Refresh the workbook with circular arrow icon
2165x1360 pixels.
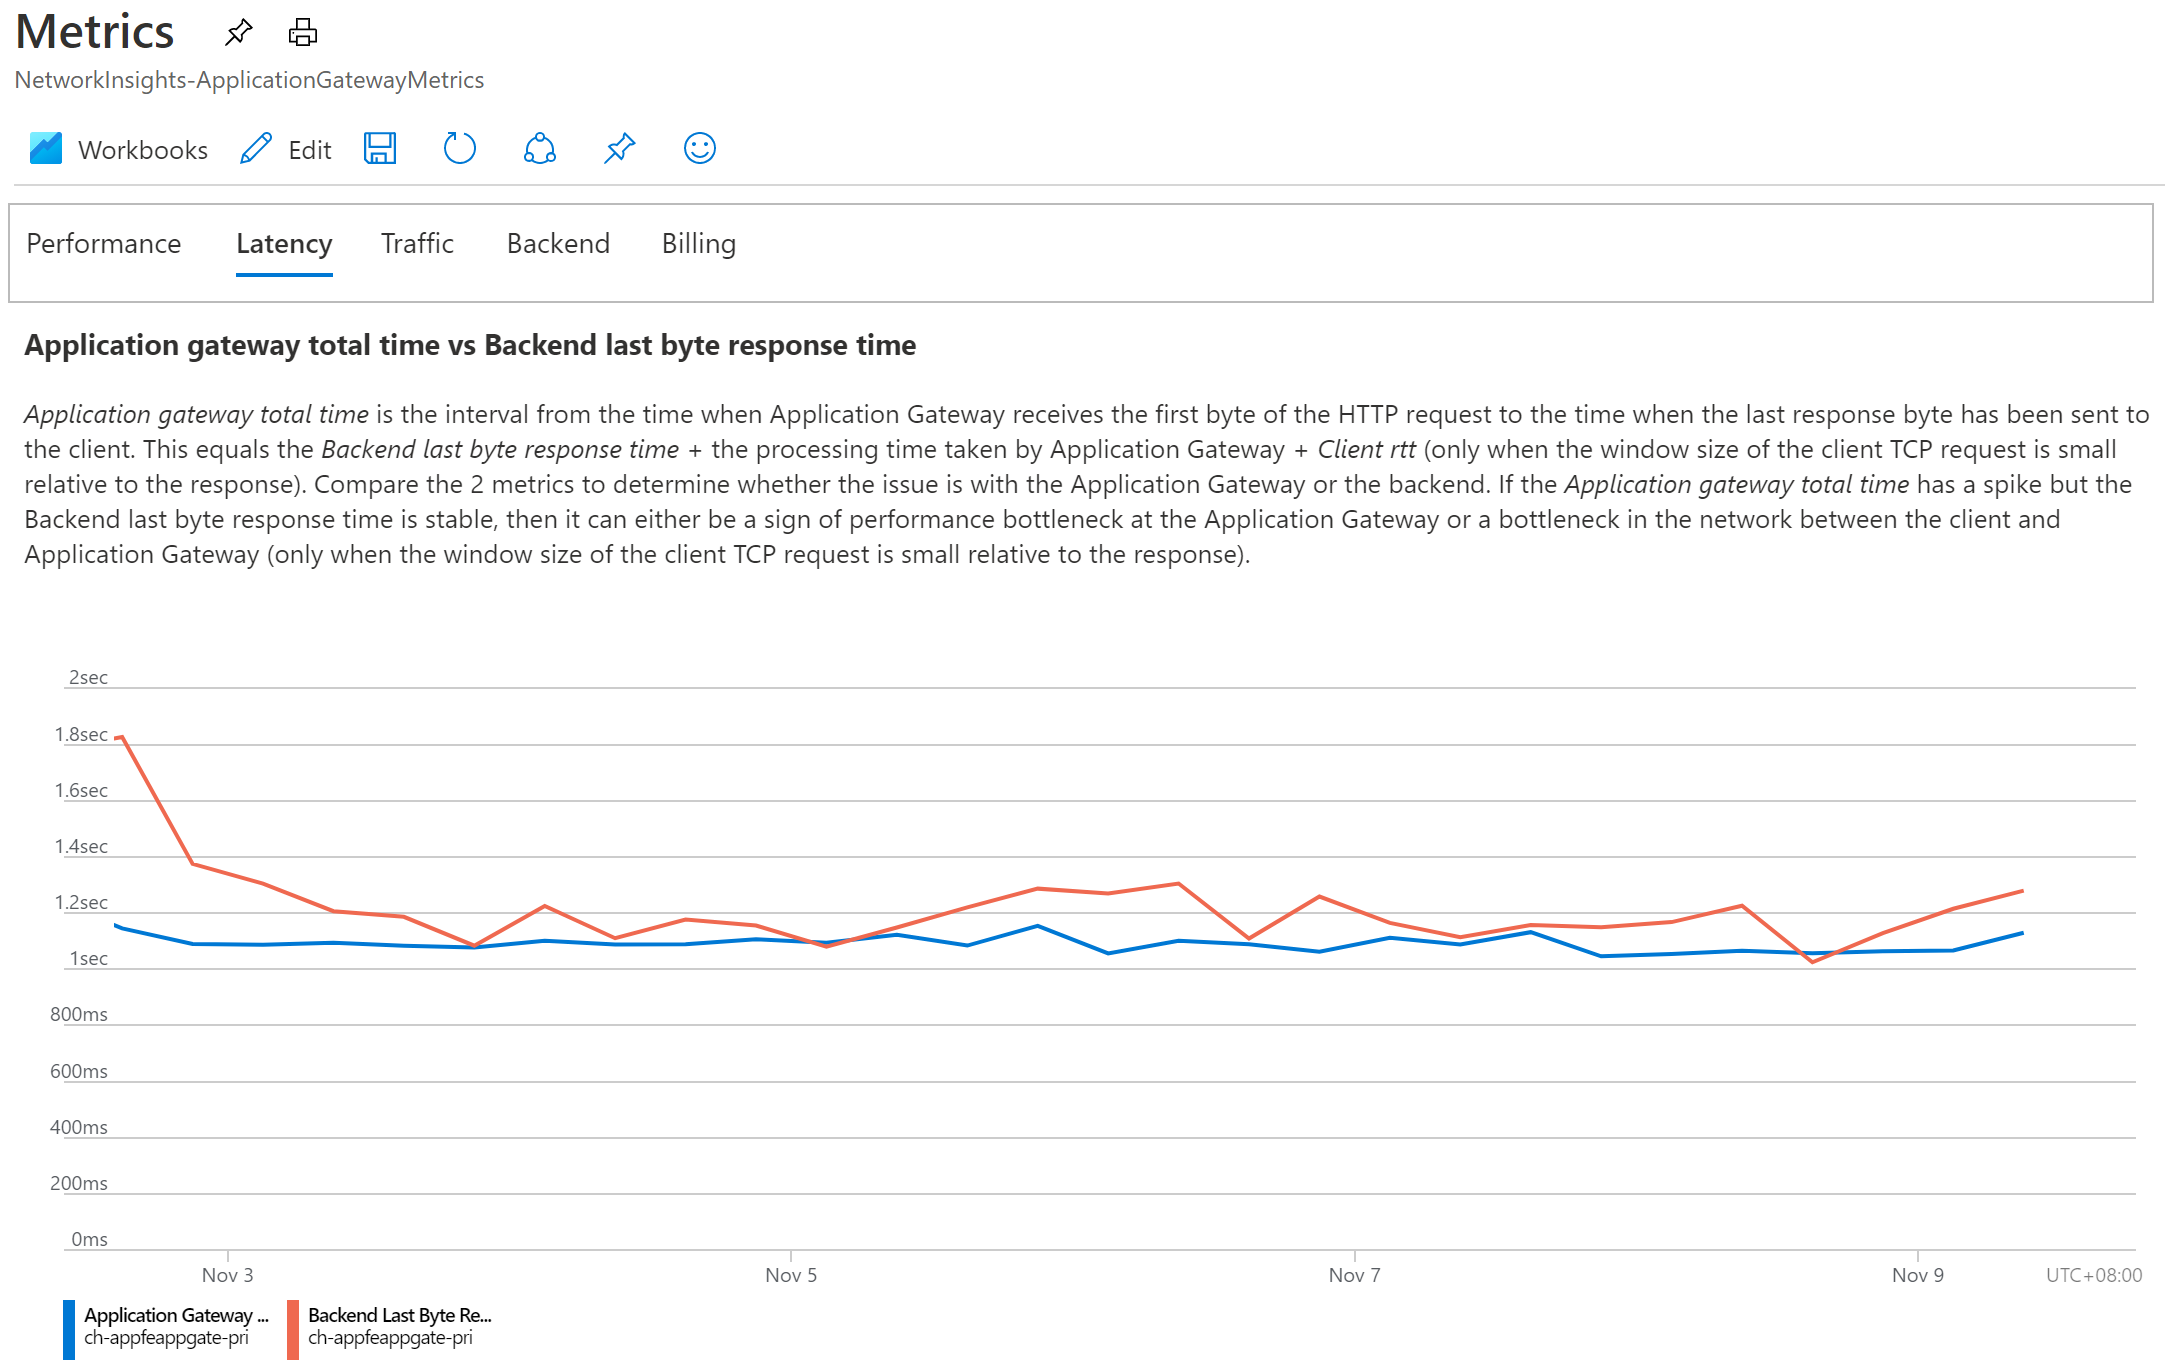(x=459, y=149)
